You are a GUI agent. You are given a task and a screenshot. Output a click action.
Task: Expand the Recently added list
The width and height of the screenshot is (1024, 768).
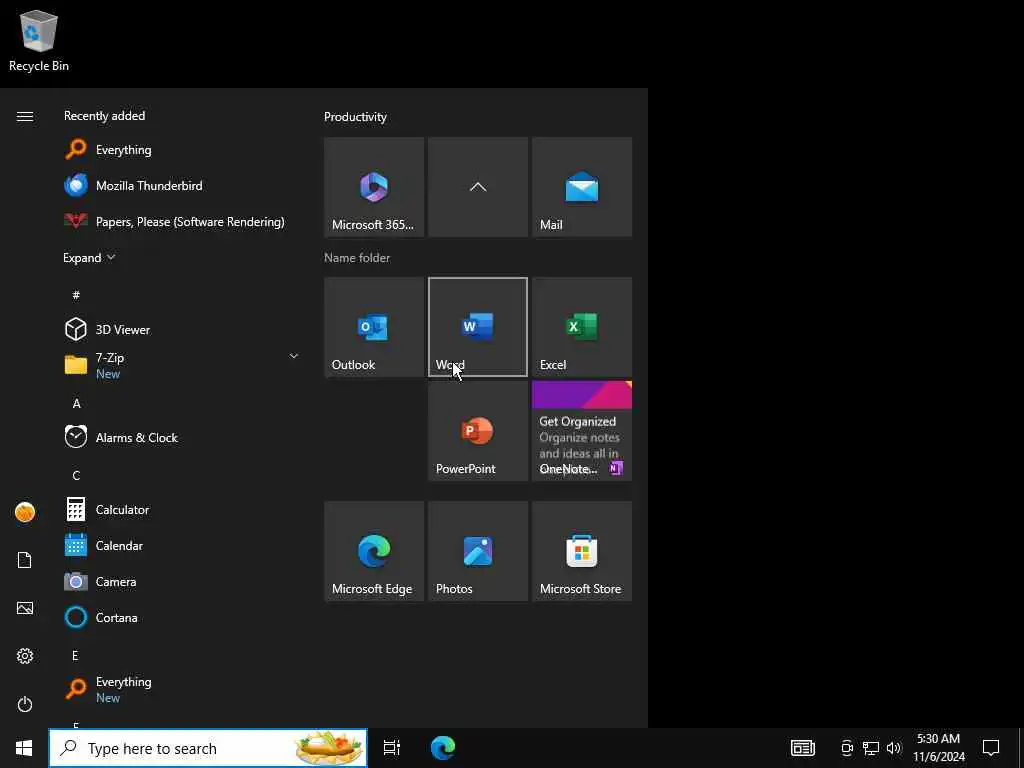click(x=89, y=258)
